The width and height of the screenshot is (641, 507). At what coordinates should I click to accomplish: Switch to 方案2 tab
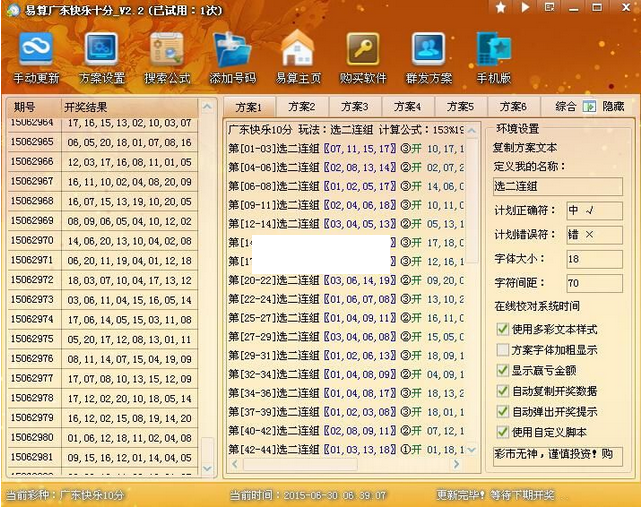(302, 107)
